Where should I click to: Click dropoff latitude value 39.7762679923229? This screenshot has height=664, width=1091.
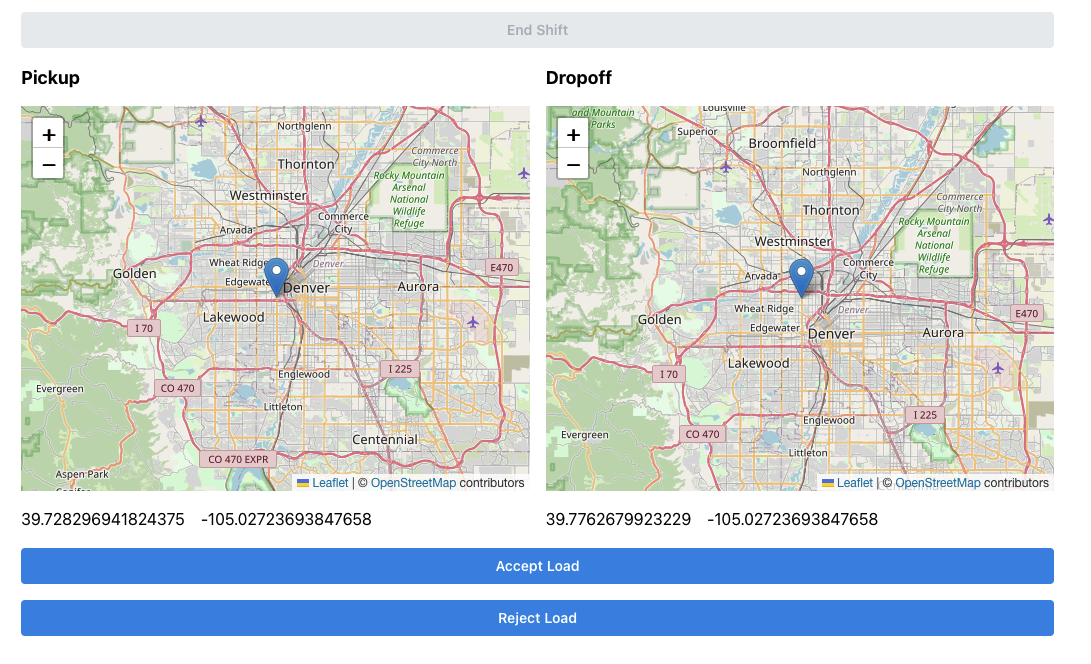[x=618, y=519]
